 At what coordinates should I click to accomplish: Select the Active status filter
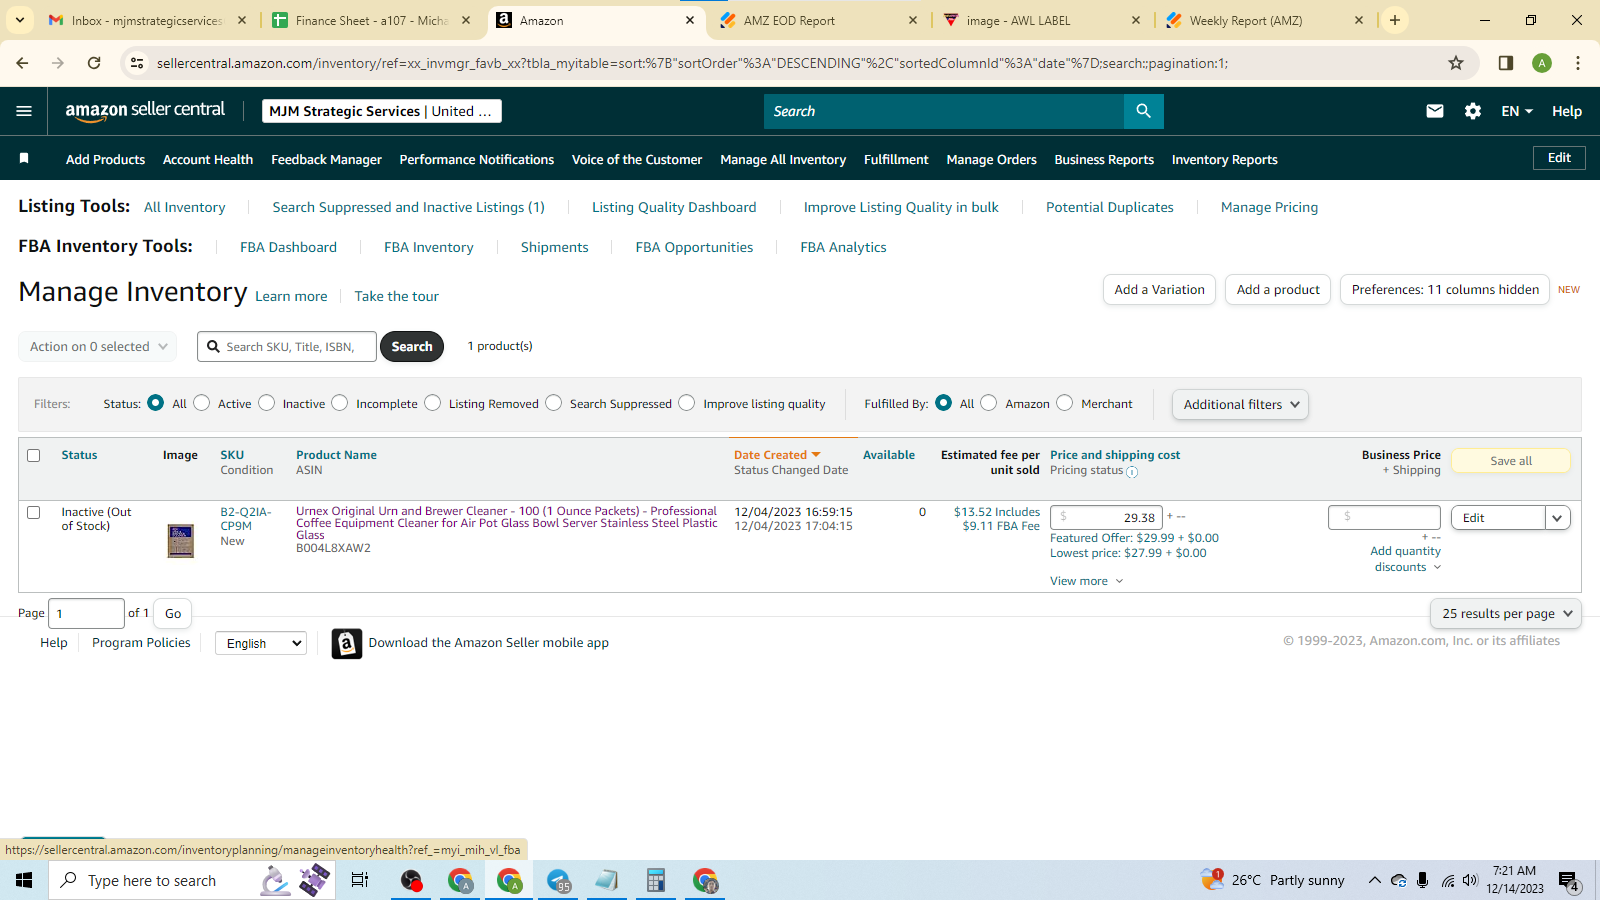202,402
